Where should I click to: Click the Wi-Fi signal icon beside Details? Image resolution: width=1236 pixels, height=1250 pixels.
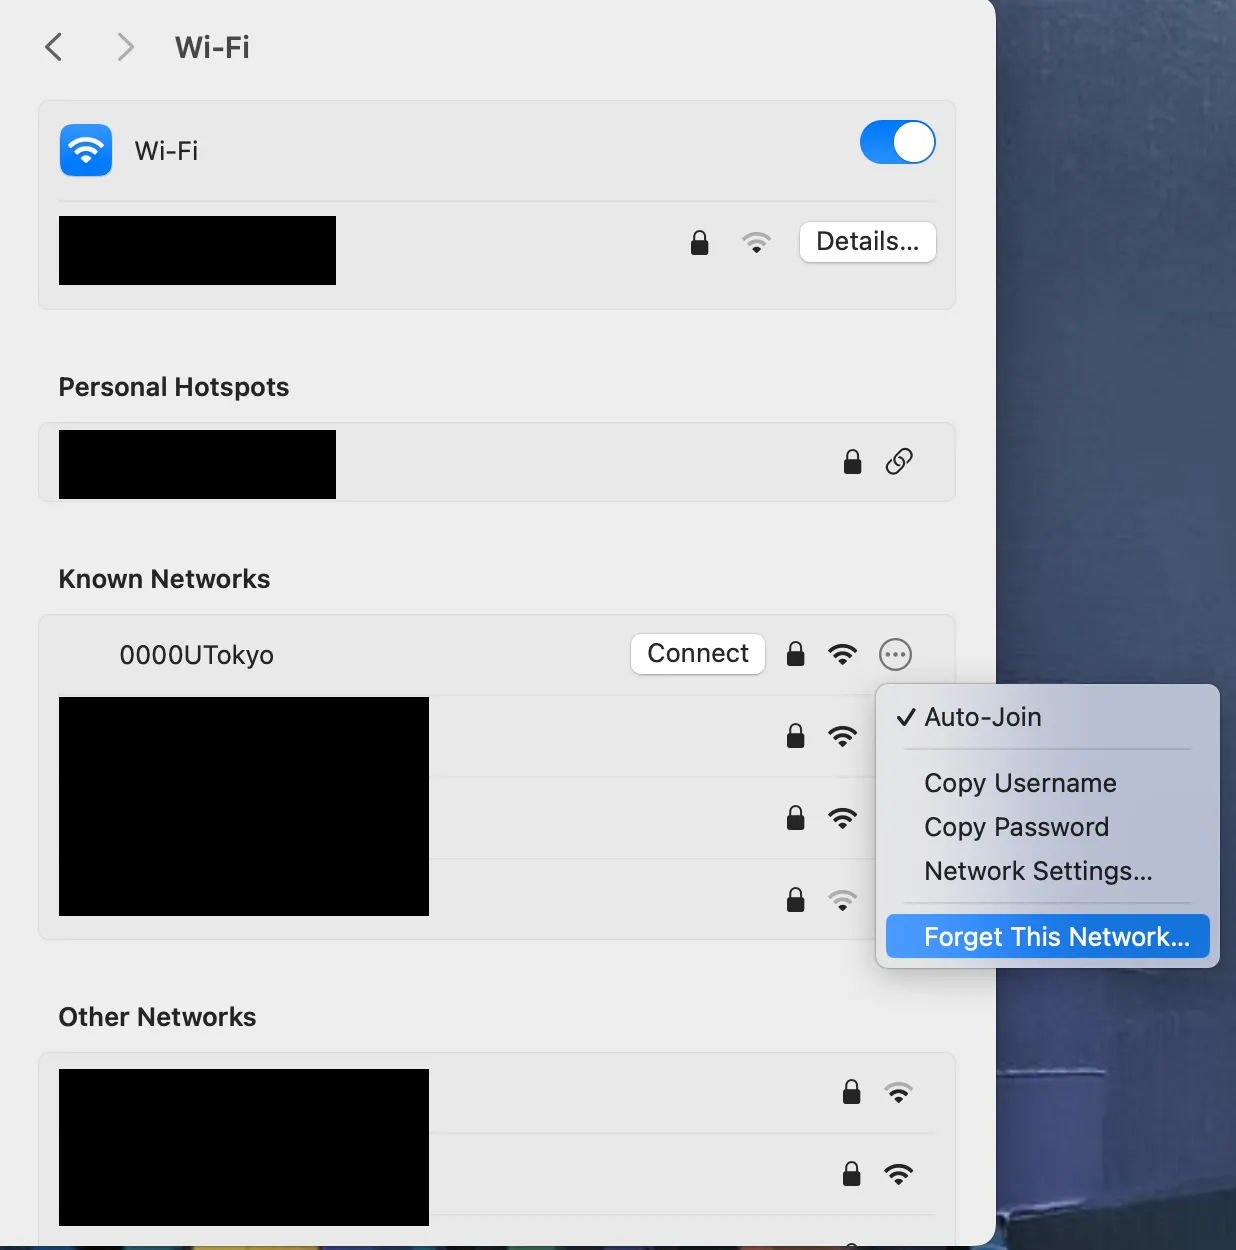[757, 243]
